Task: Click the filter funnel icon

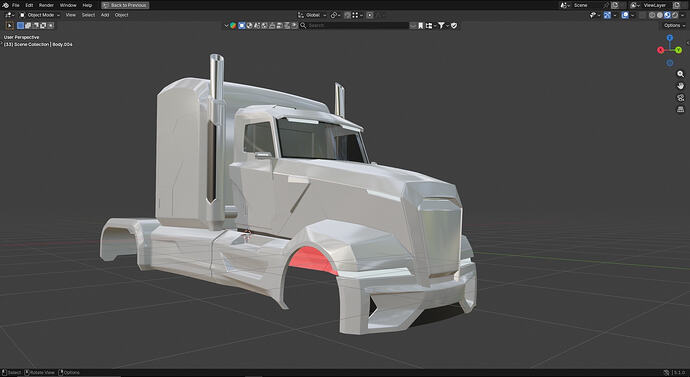Action: coord(441,26)
